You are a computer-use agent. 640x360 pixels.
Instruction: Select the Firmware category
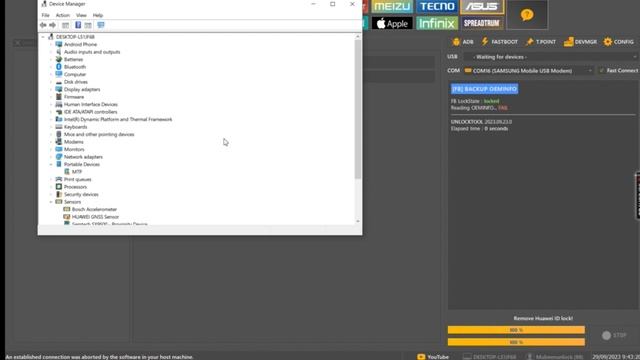73,97
